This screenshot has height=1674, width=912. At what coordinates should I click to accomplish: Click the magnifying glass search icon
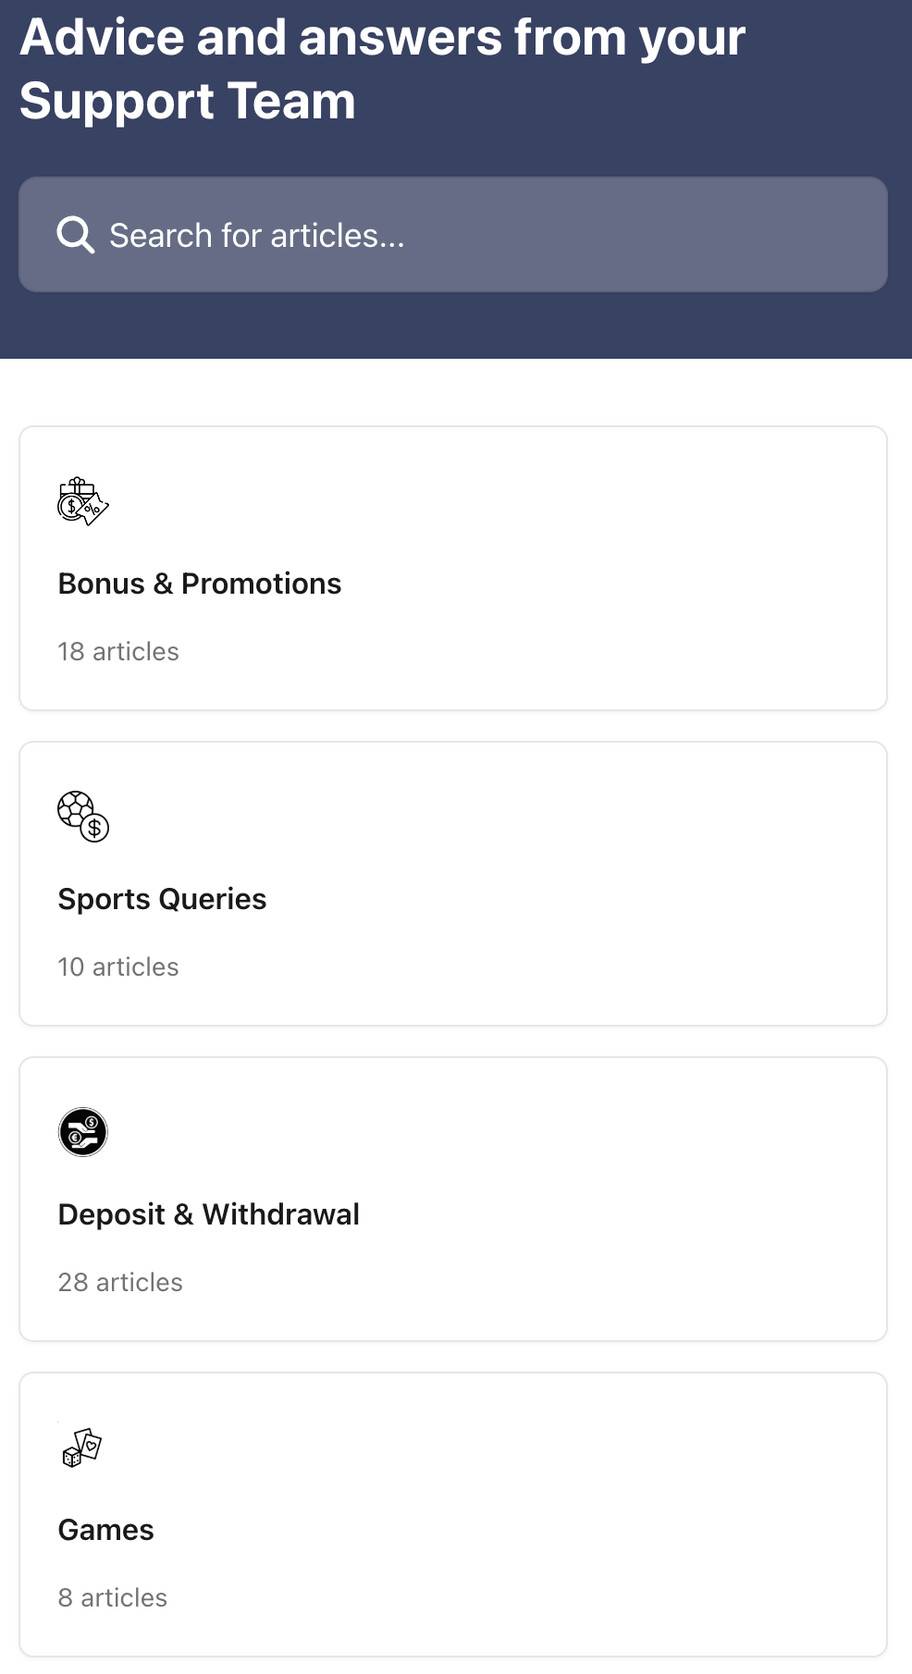tap(75, 235)
